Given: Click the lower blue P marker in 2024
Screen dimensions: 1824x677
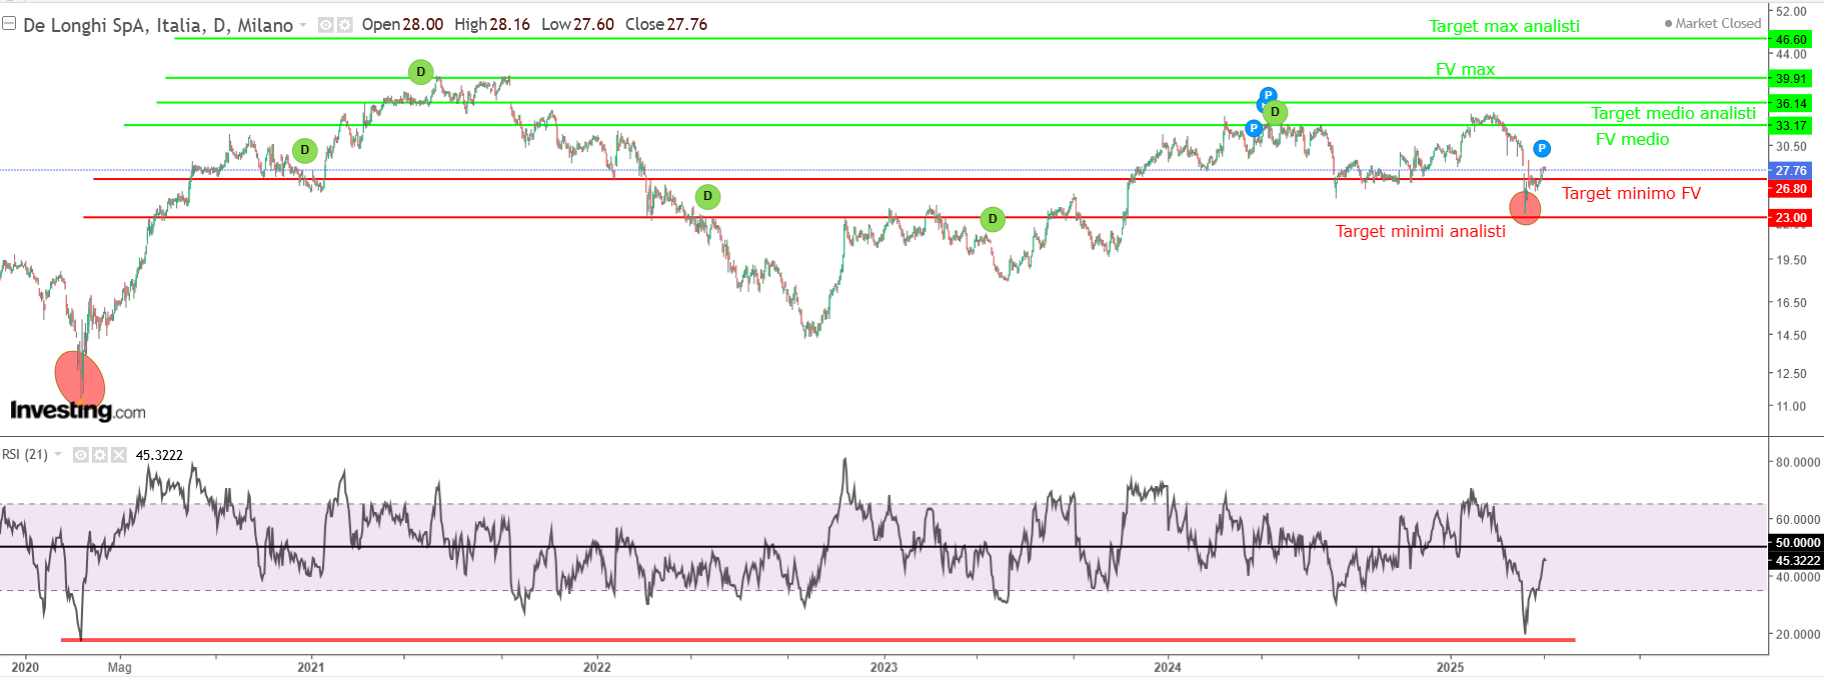Looking at the screenshot, I should pyautogui.click(x=1253, y=128).
